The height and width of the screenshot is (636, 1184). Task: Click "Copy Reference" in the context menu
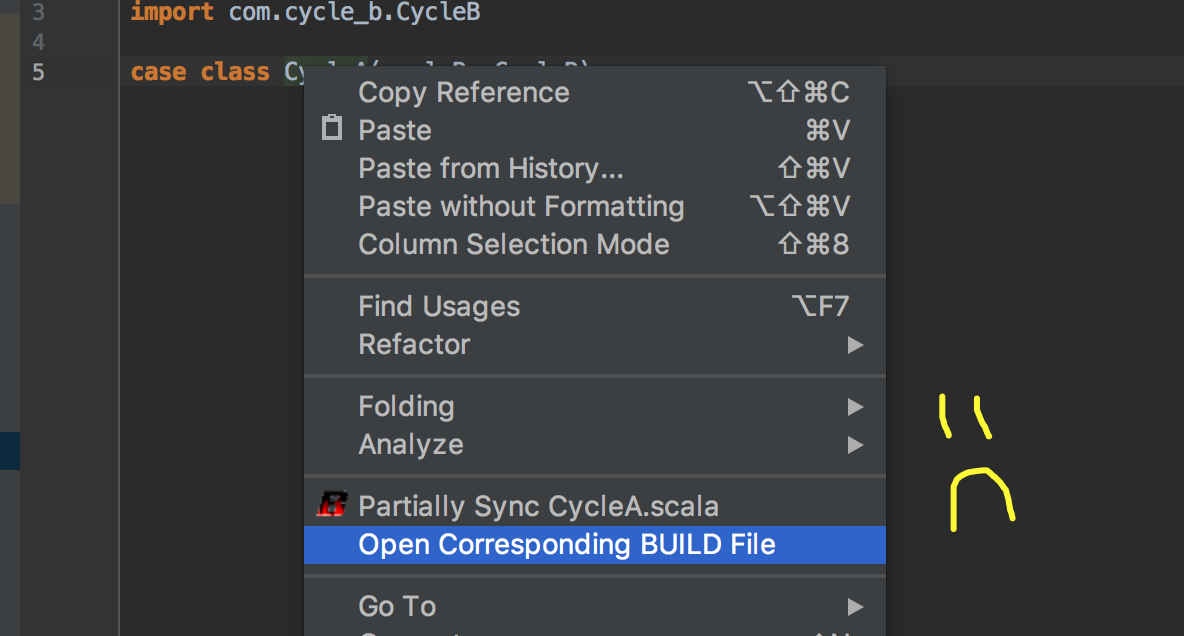(x=463, y=92)
